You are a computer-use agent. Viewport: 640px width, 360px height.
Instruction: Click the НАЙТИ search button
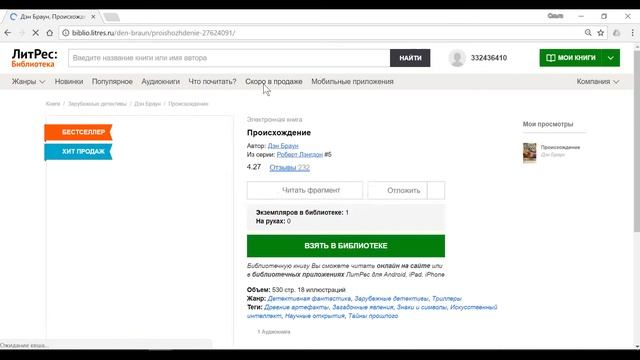coord(410,58)
